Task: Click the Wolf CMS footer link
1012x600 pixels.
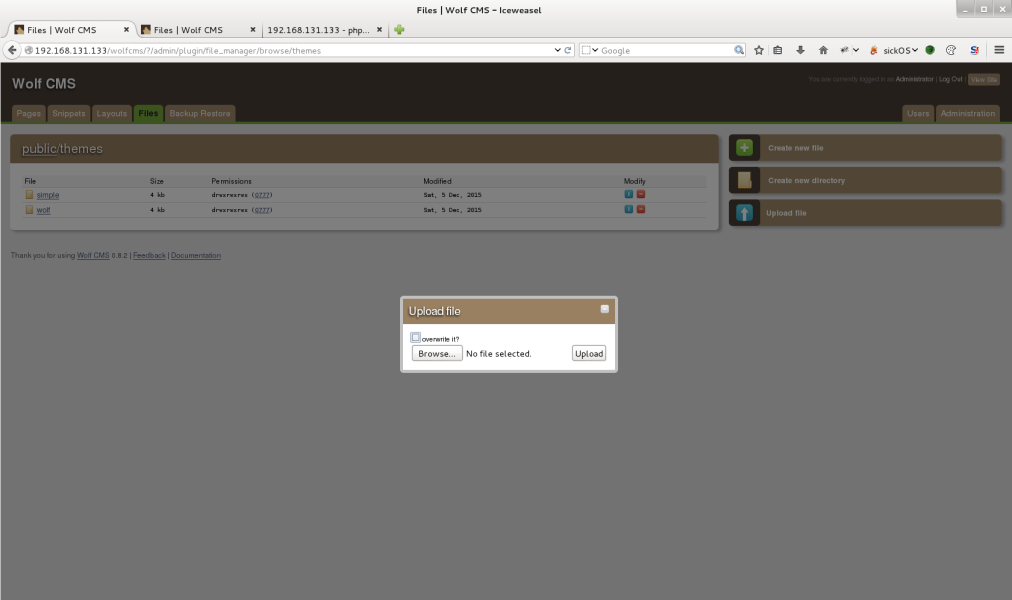Action: click(93, 255)
